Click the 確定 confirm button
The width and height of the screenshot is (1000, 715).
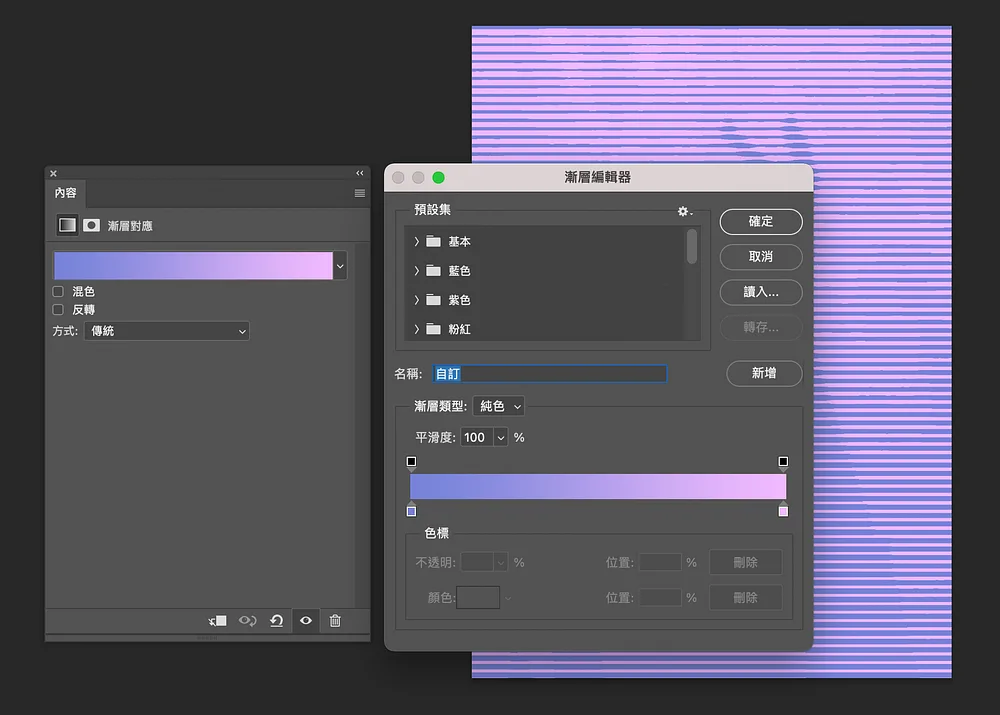[x=761, y=221]
